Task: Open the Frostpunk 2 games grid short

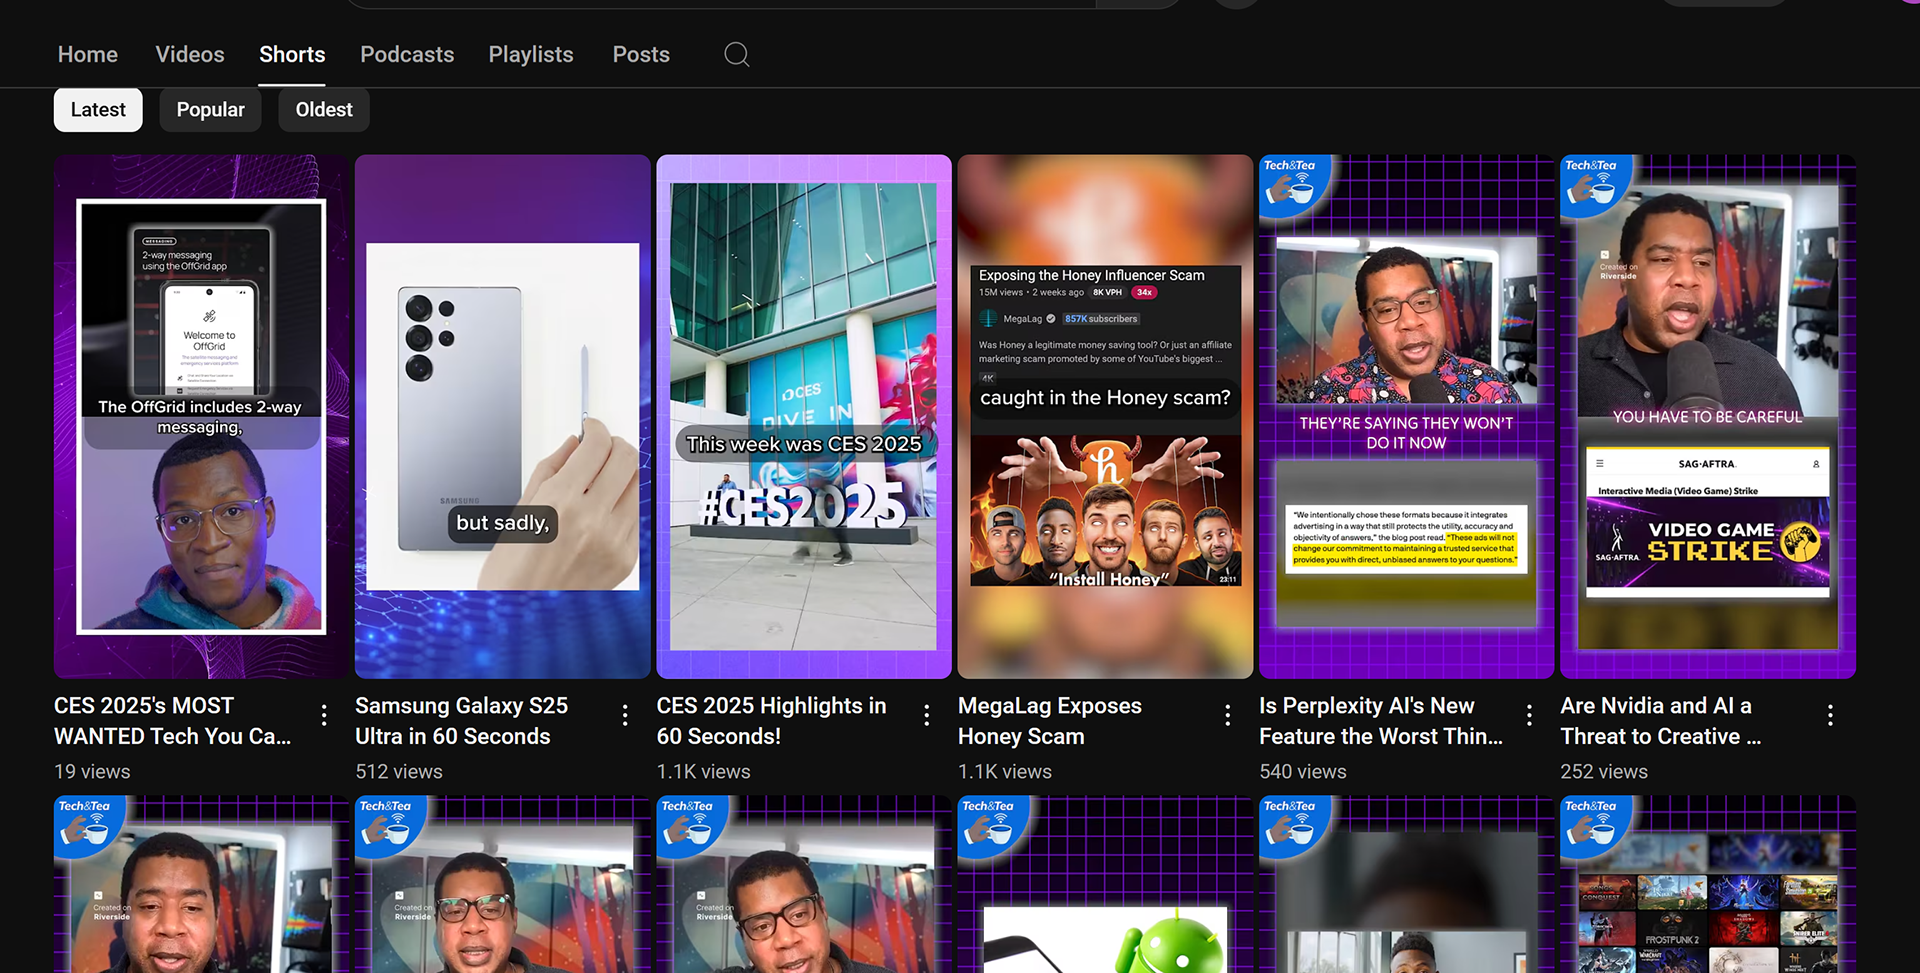Action: (1708, 884)
